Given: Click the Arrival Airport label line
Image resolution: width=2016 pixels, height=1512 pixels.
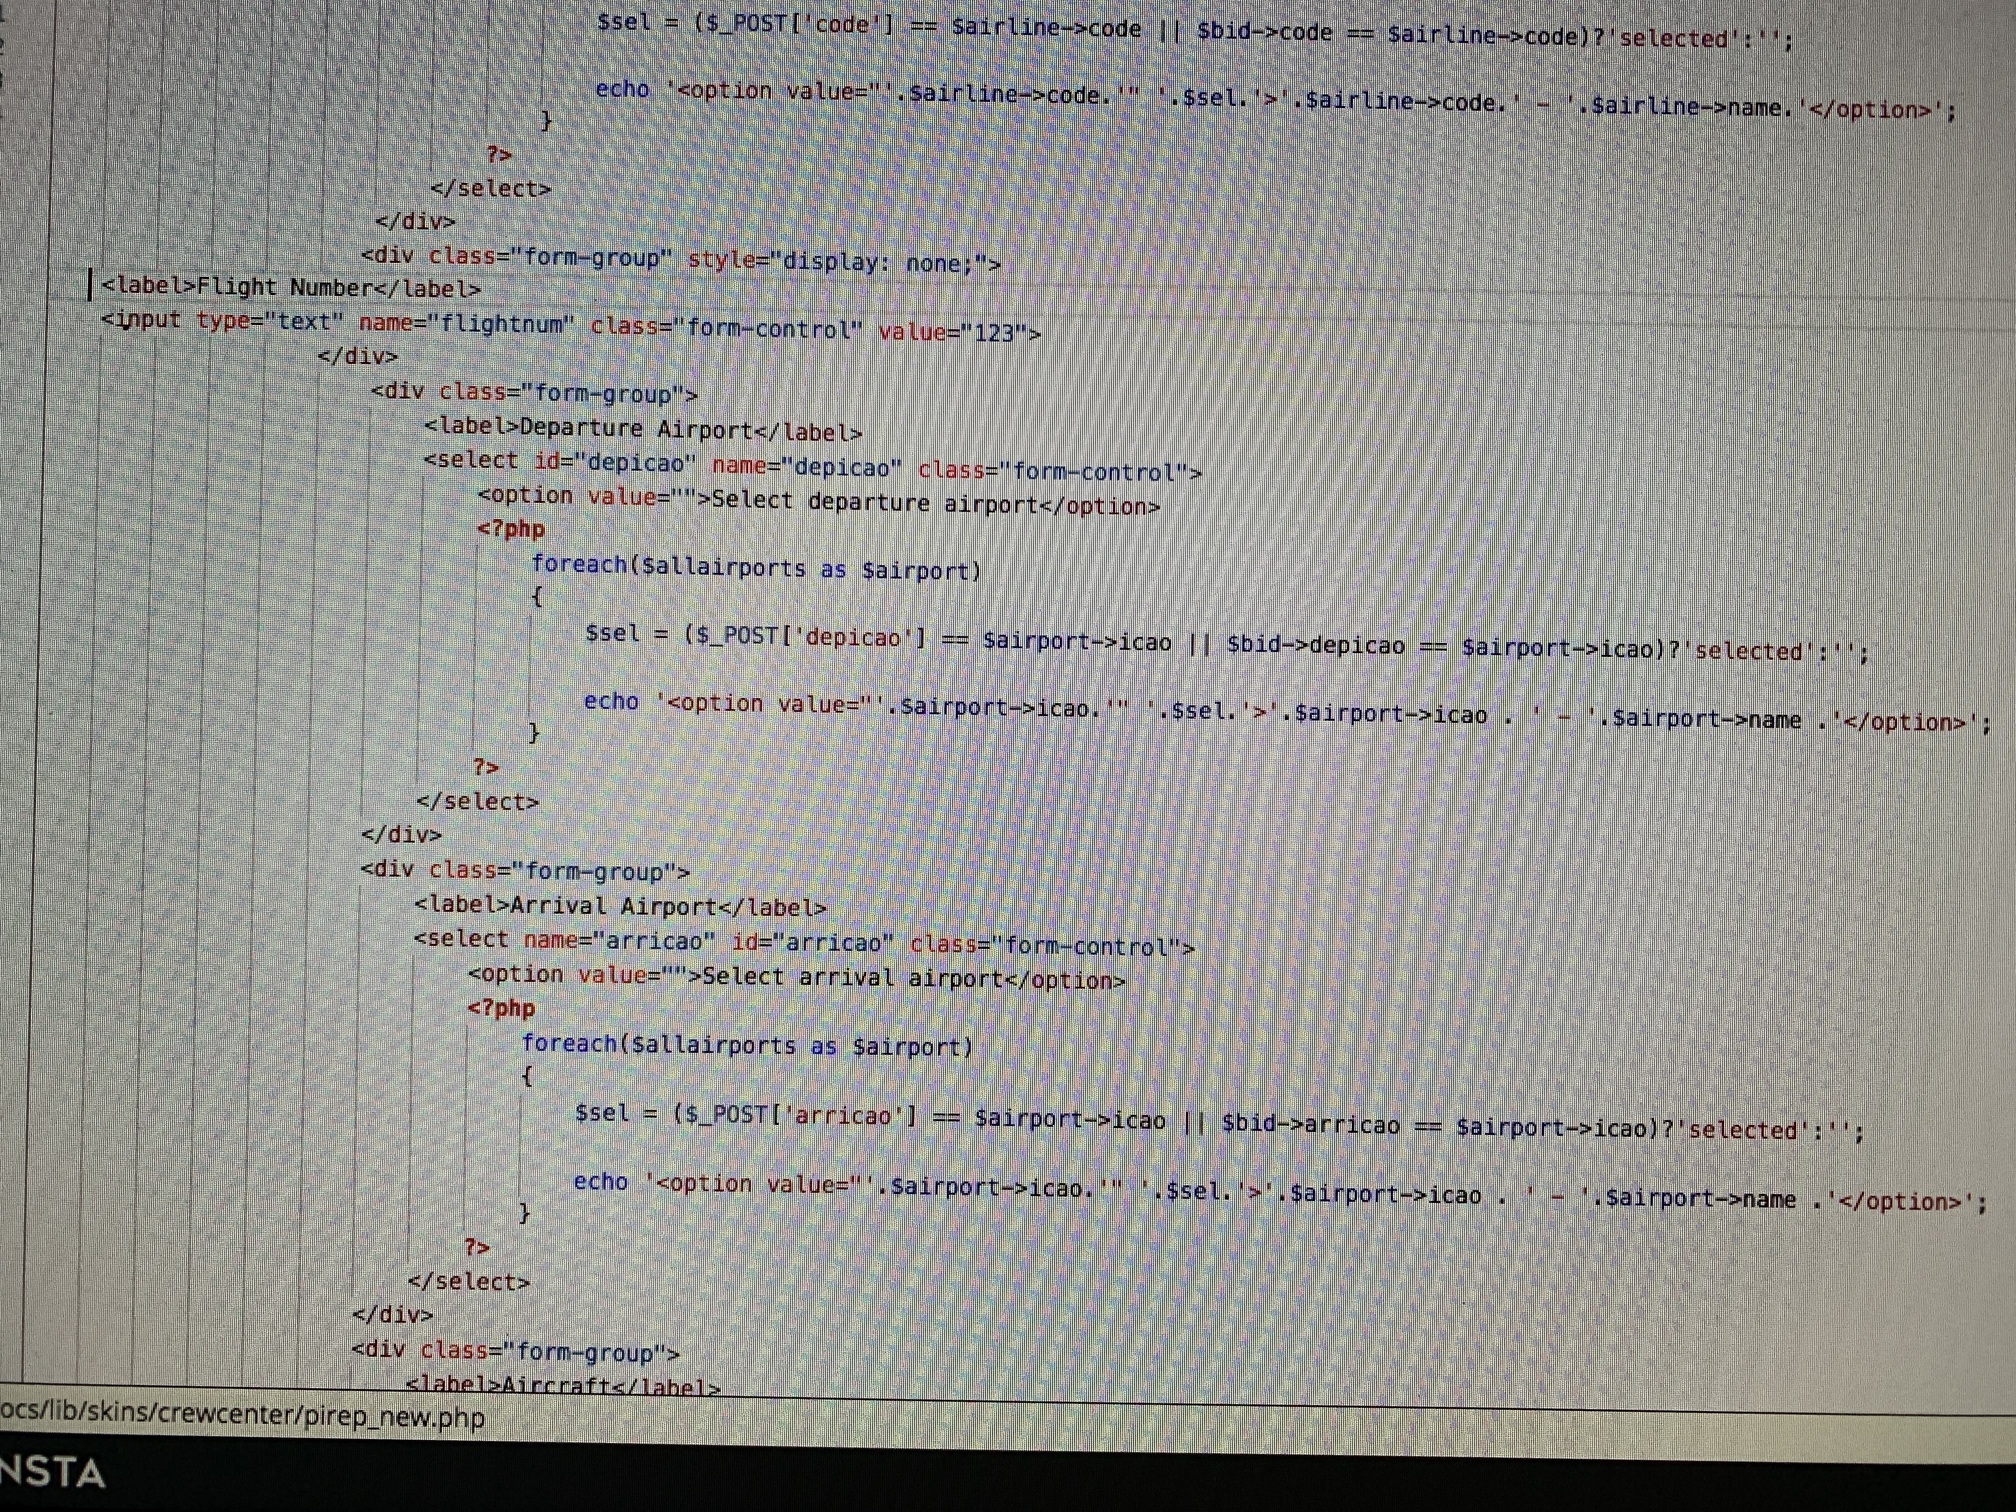Looking at the screenshot, I should pyautogui.click(x=620, y=907).
